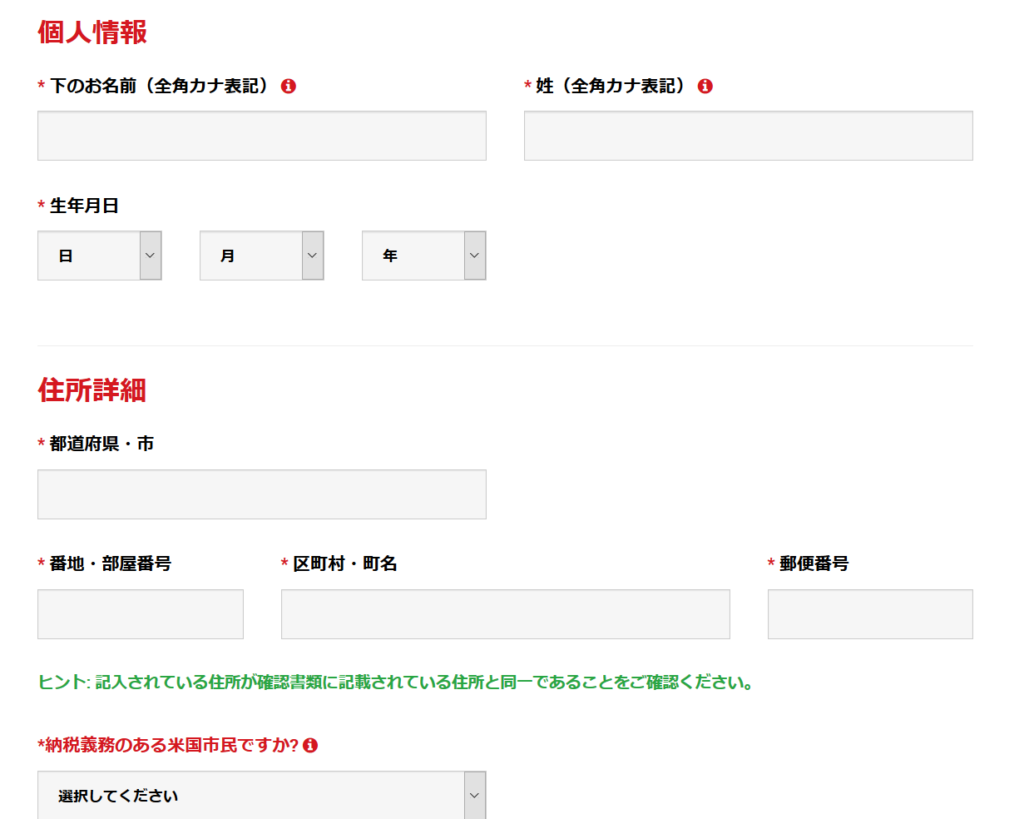
Task: Click the 都道府県・市 input field
Action: pos(262,494)
